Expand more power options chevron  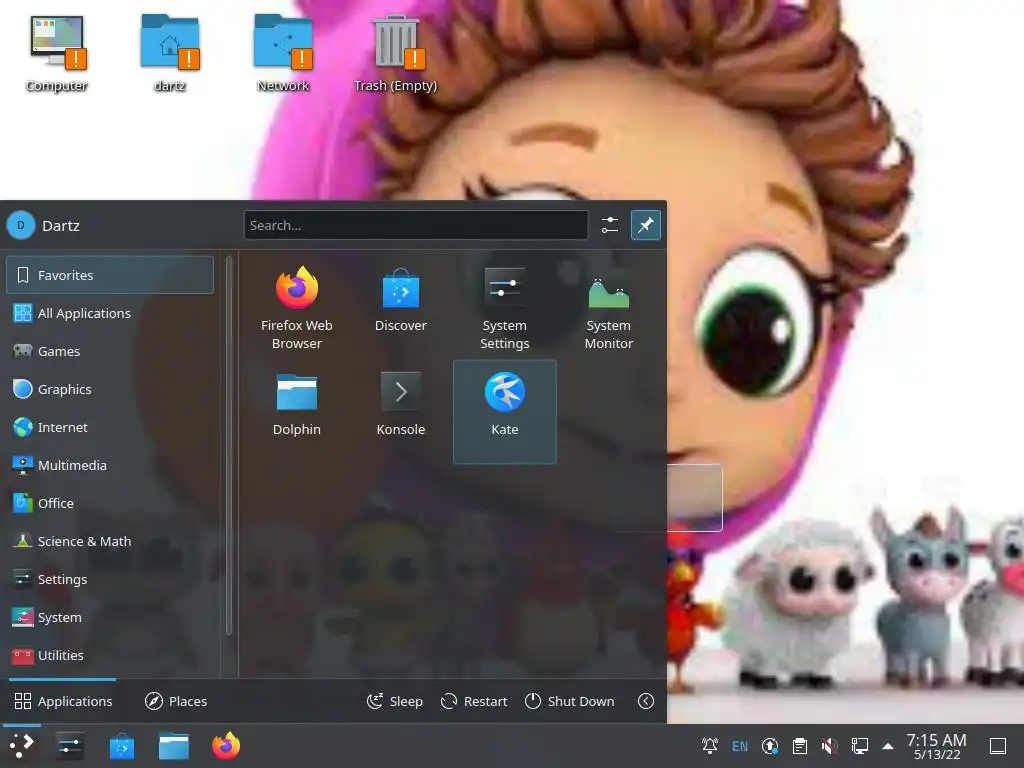coord(646,701)
